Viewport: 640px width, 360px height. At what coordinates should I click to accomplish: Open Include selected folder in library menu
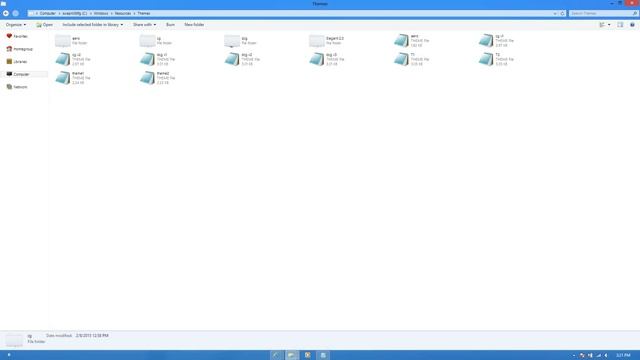(93, 25)
